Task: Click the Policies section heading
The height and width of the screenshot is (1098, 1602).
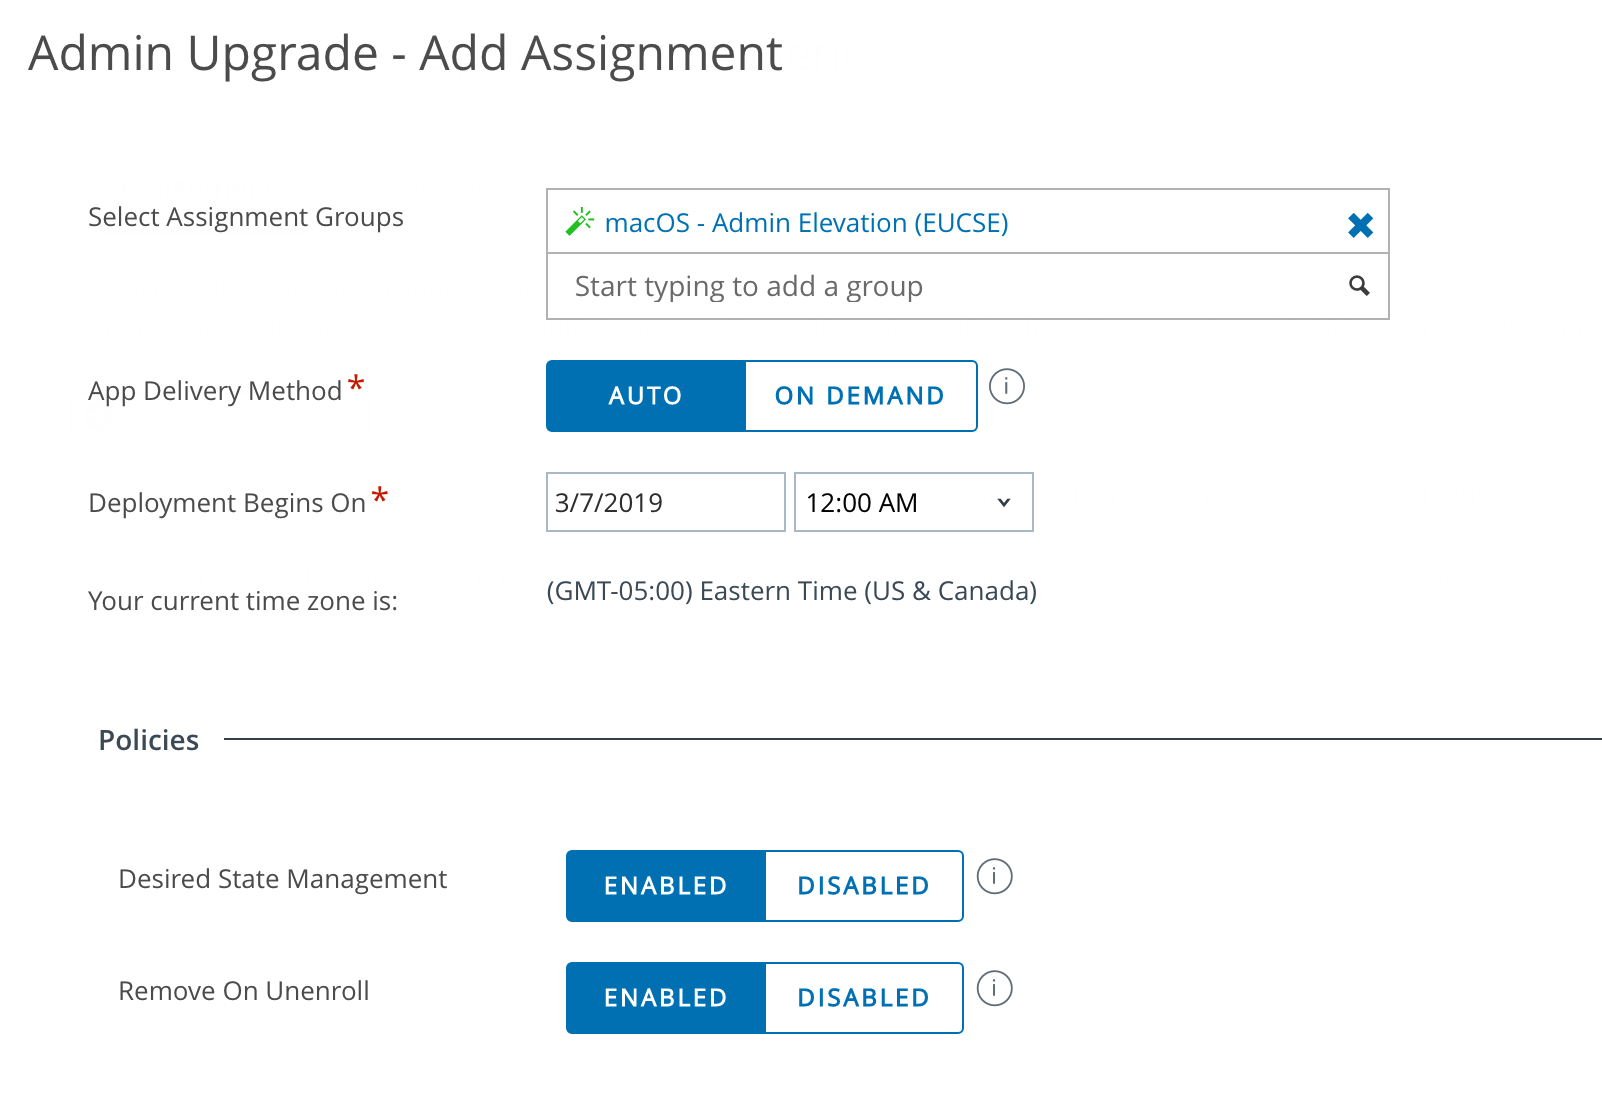Action: [x=149, y=740]
